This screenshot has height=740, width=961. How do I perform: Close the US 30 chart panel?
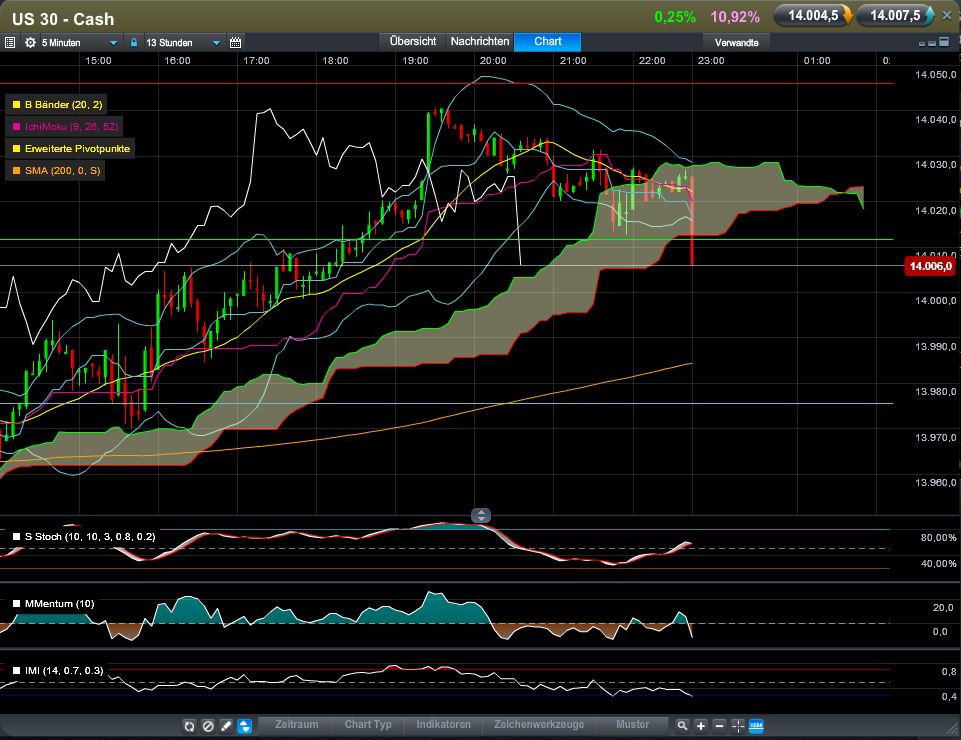(x=947, y=16)
